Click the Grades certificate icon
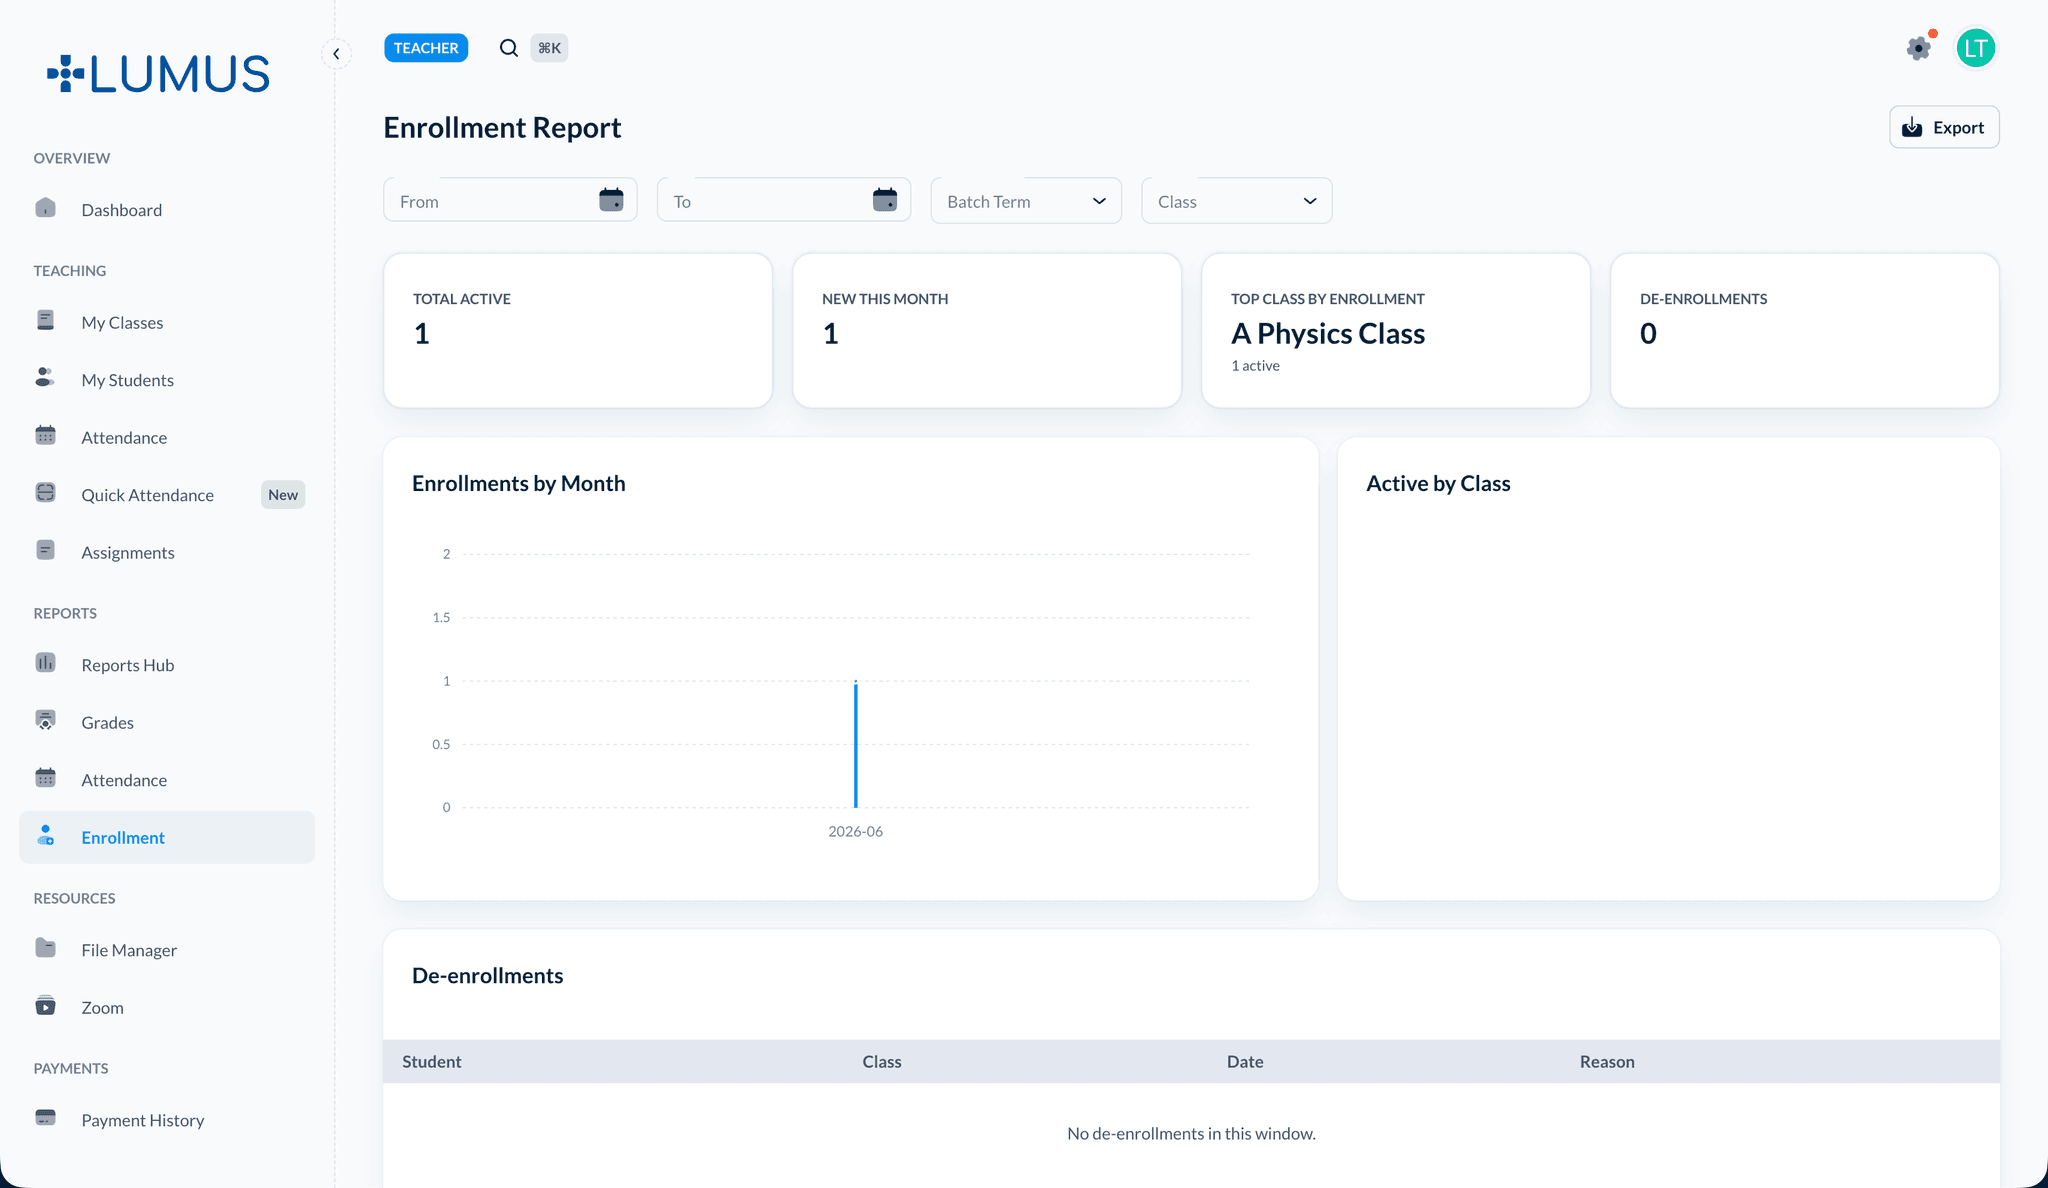 (x=45, y=720)
